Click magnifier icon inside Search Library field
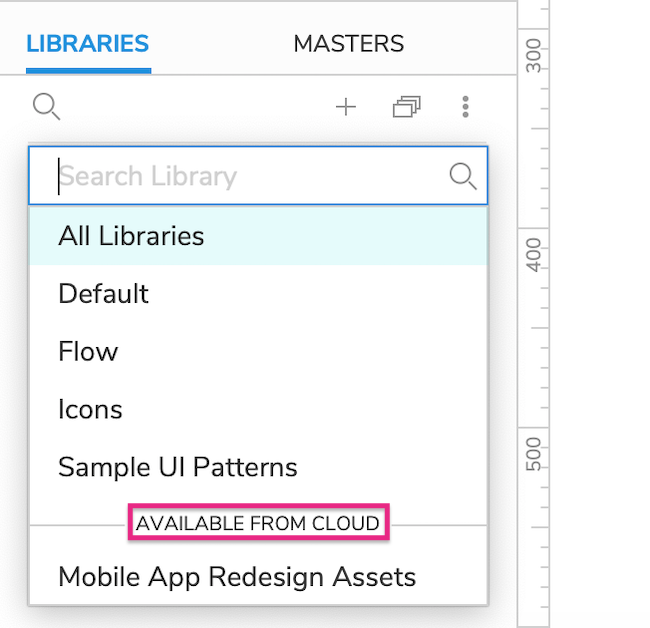Viewport: 650px width, 628px height. pos(463,176)
